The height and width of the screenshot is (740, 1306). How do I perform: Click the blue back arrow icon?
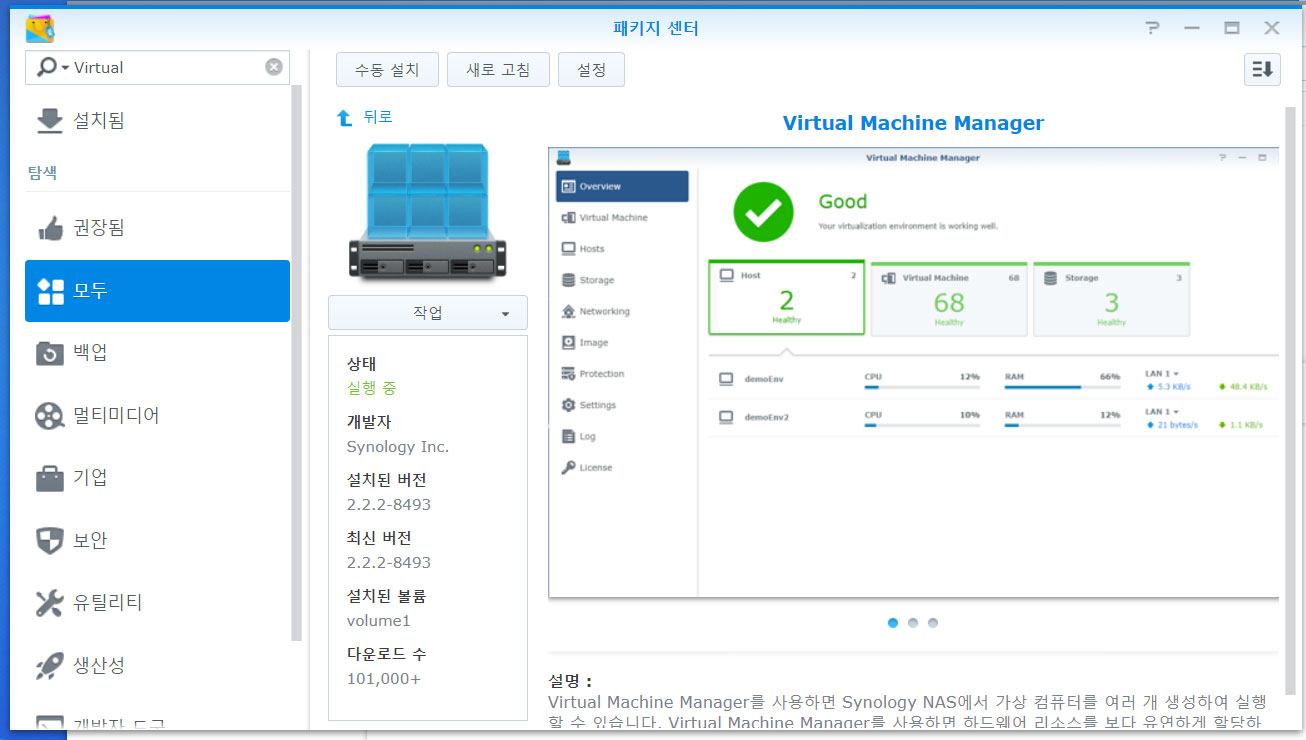point(345,118)
